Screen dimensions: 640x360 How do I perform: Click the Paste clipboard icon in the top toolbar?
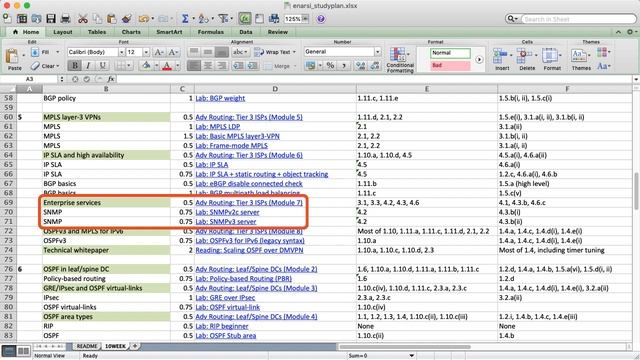[111, 18]
